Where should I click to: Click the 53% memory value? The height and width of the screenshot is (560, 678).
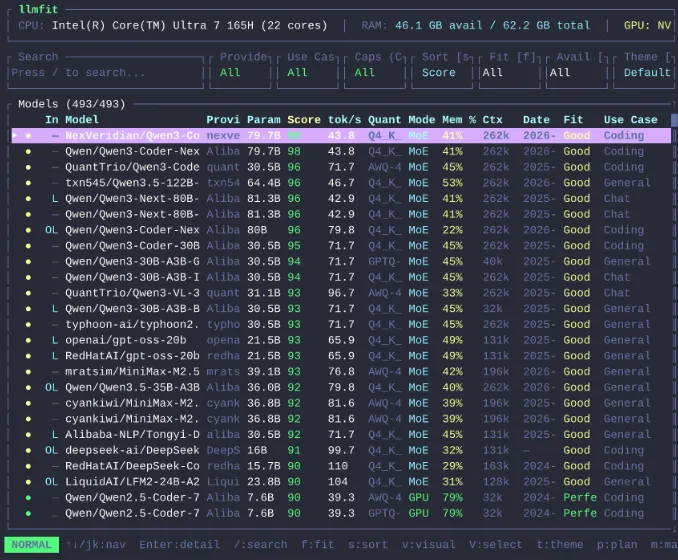tap(452, 183)
